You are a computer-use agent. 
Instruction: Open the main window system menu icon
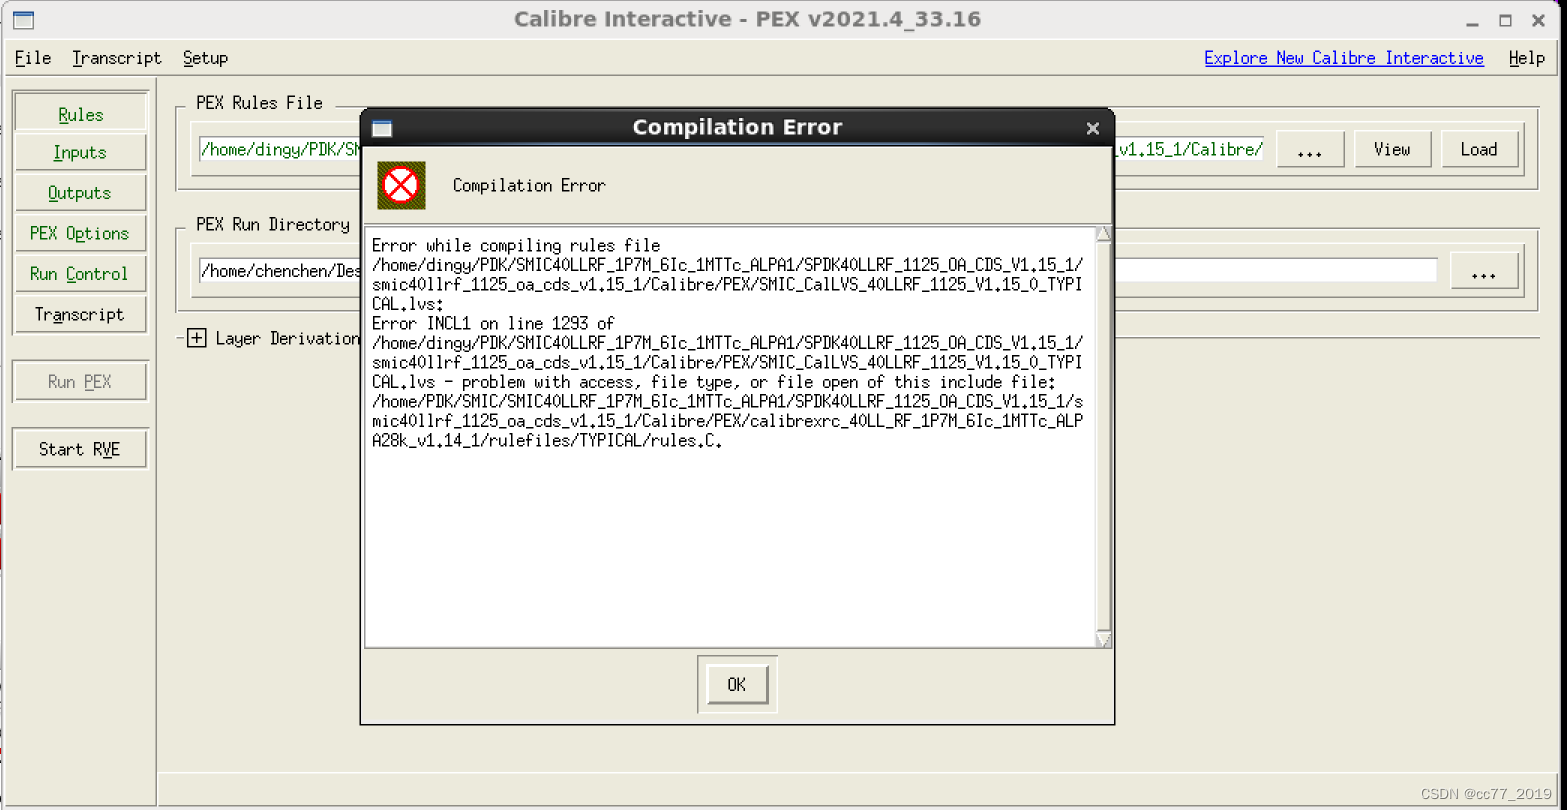click(23, 20)
